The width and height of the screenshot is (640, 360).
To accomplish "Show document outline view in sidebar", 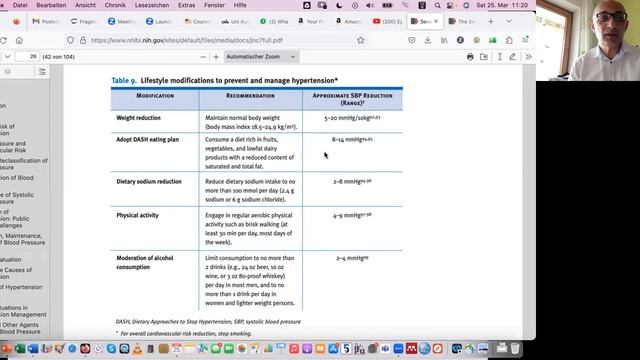I will click(x=42, y=72).
